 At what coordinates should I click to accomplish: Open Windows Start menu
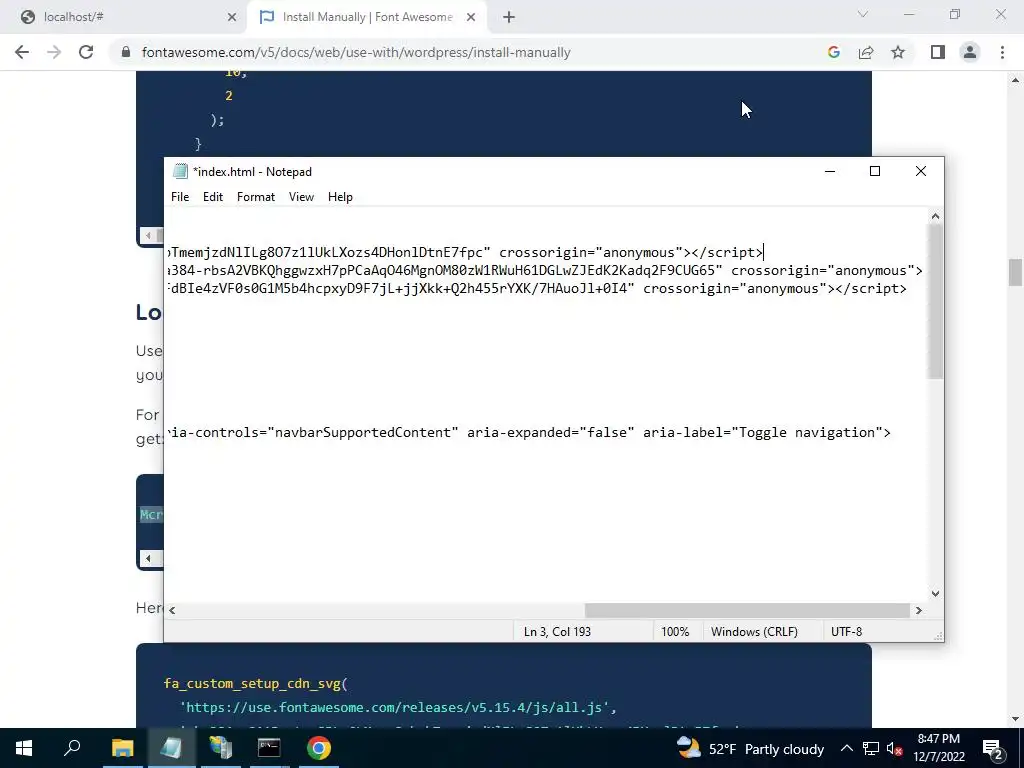[24, 748]
